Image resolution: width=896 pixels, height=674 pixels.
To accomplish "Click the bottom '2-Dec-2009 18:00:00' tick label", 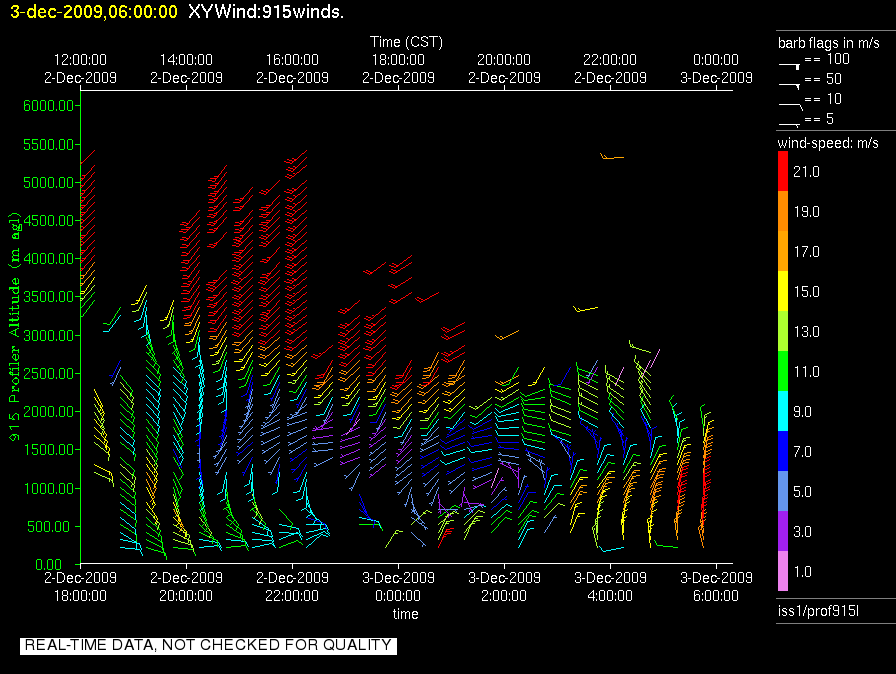I will [80, 587].
